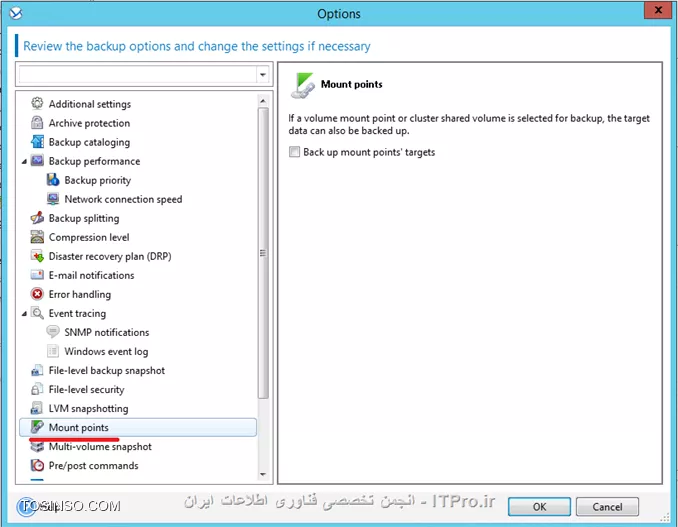Click the SNMP notifications bubble icon
Viewport: 678px width, 527px height.
tap(53, 332)
